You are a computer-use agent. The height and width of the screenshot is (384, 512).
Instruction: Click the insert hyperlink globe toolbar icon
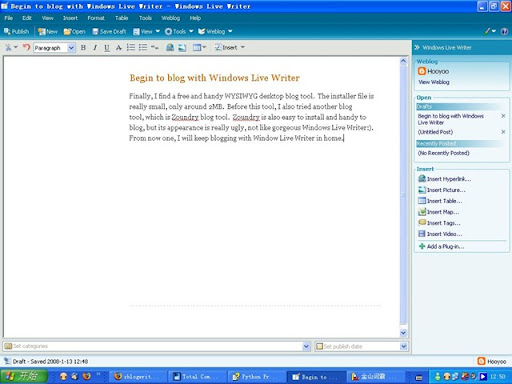(x=170, y=48)
